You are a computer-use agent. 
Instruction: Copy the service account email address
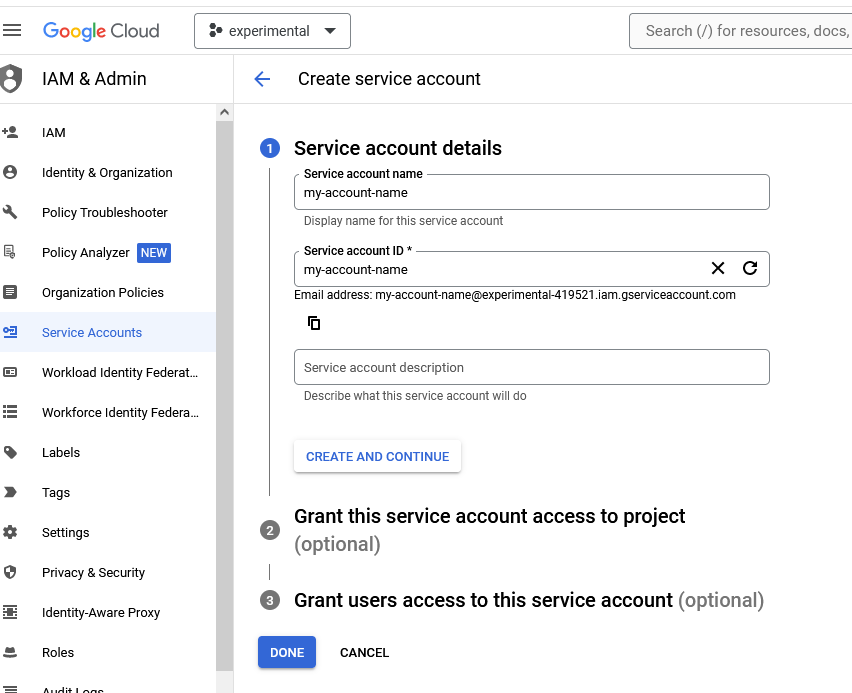(x=313, y=322)
